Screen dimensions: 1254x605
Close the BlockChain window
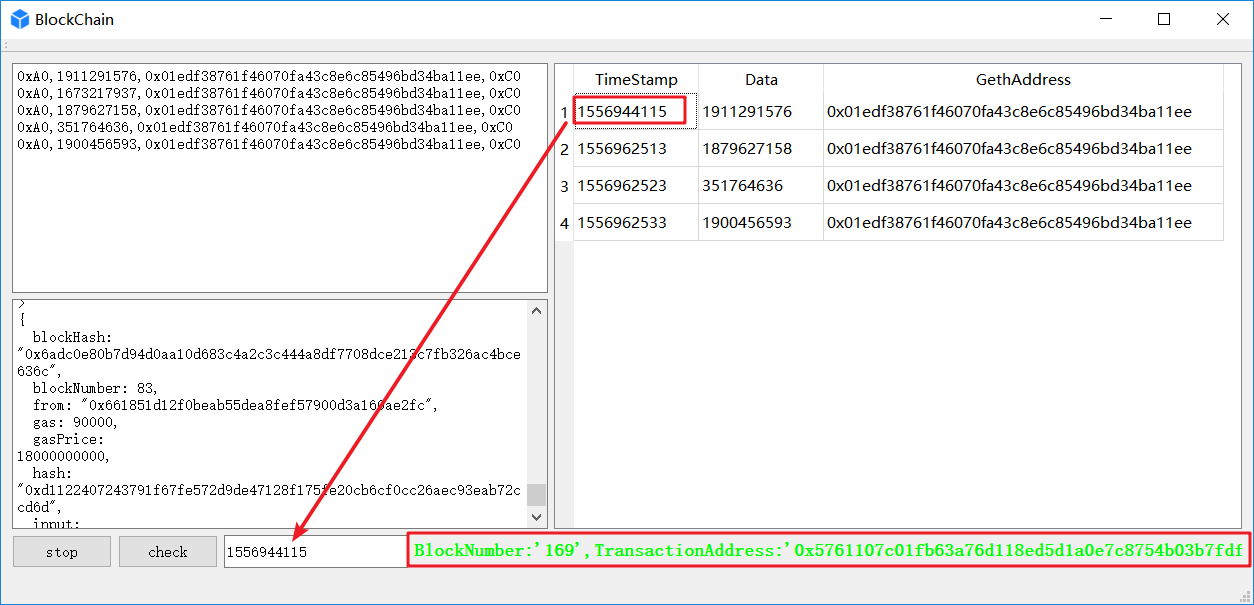1222,19
